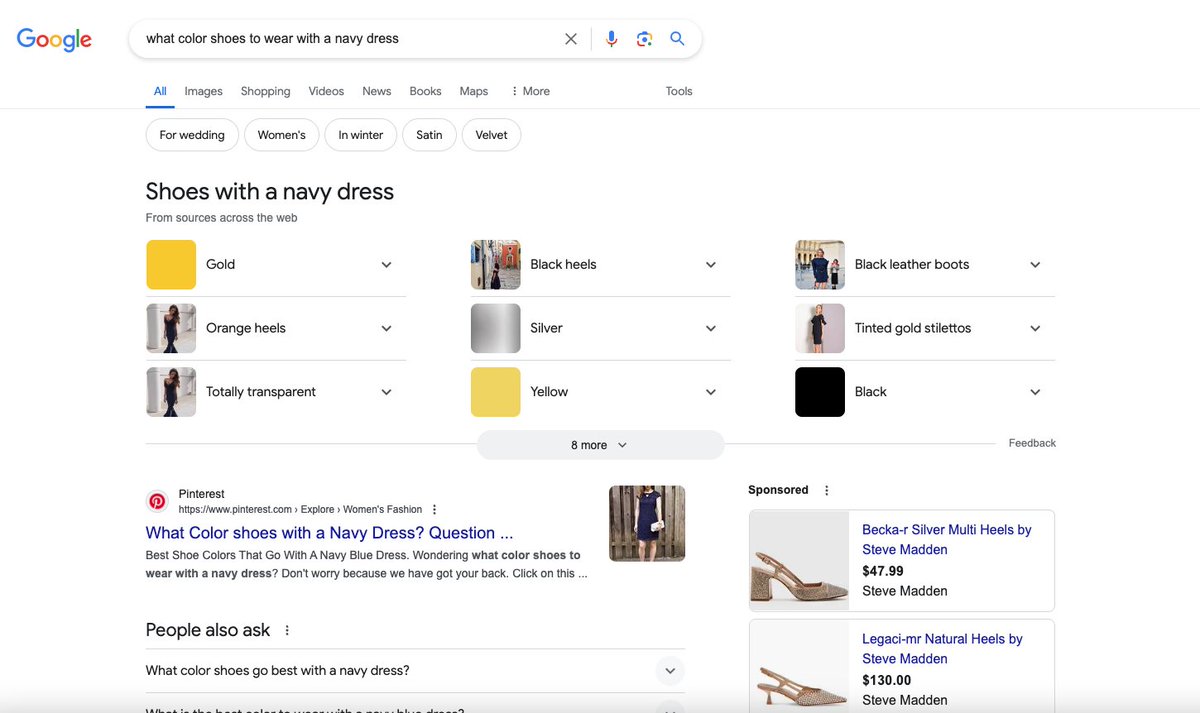Select the Velvet filter chip
Image resolution: width=1200 pixels, height=713 pixels.
pos(491,135)
